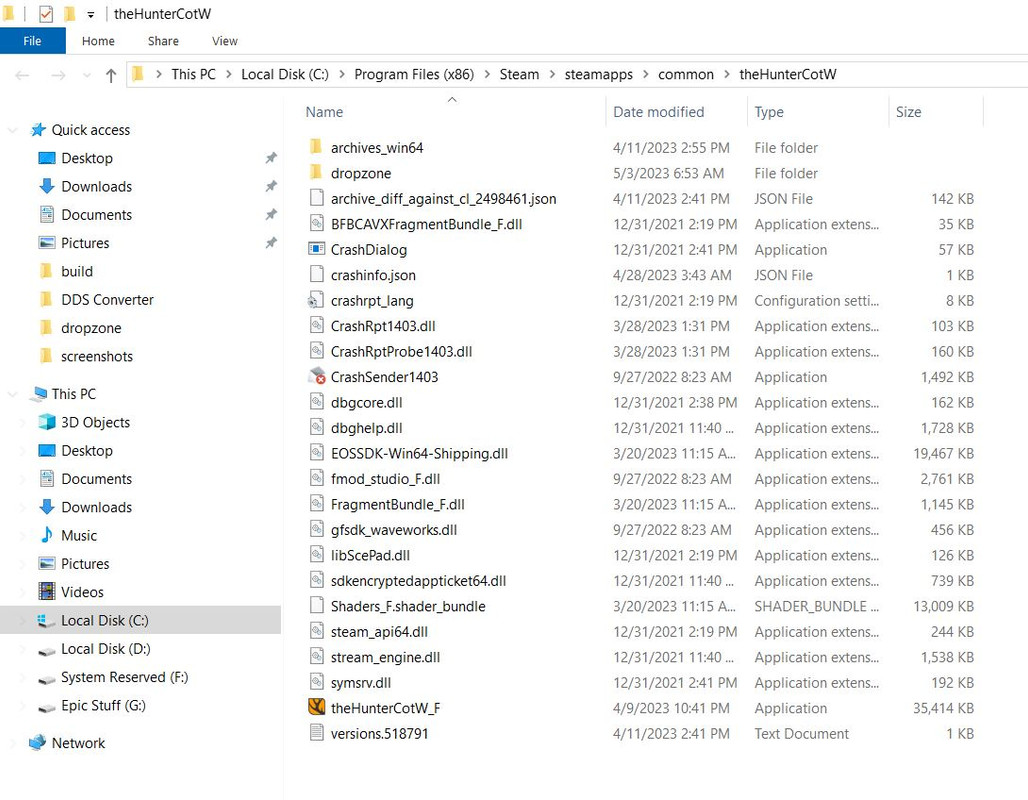
Task: Click the Back navigation arrow
Action: click(22, 75)
